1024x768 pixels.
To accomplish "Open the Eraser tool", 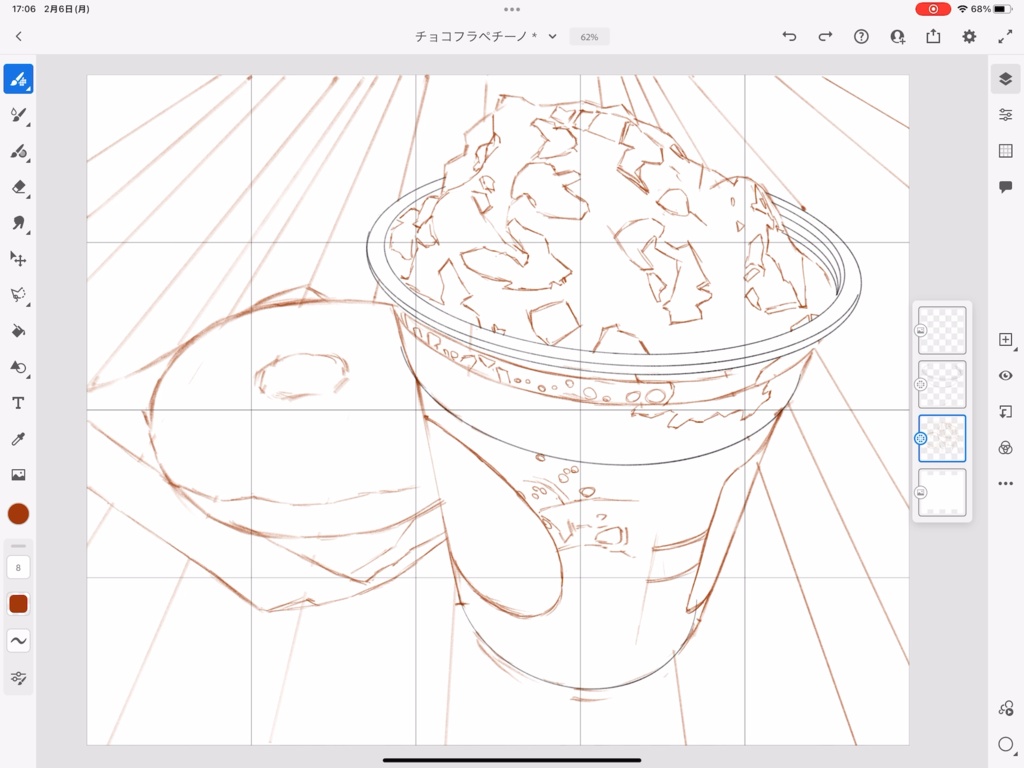I will [x=18, y=188].
